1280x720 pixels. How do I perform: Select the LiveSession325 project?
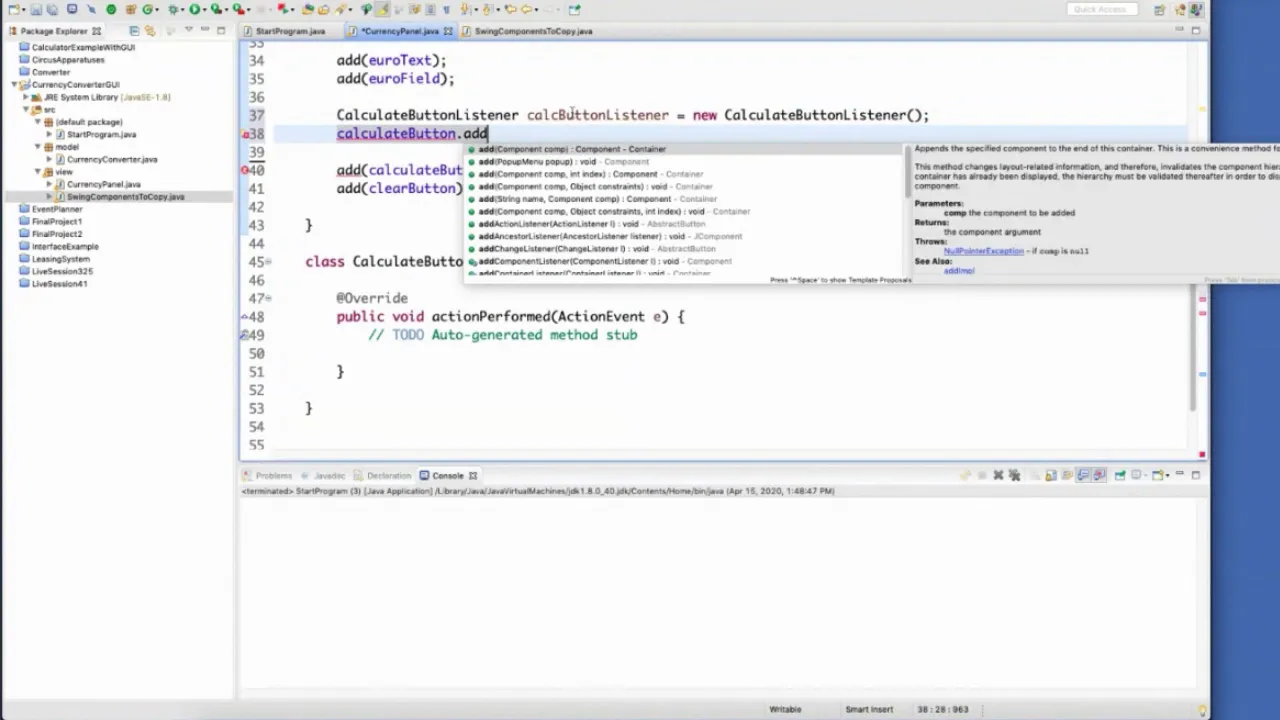point(62,271)
